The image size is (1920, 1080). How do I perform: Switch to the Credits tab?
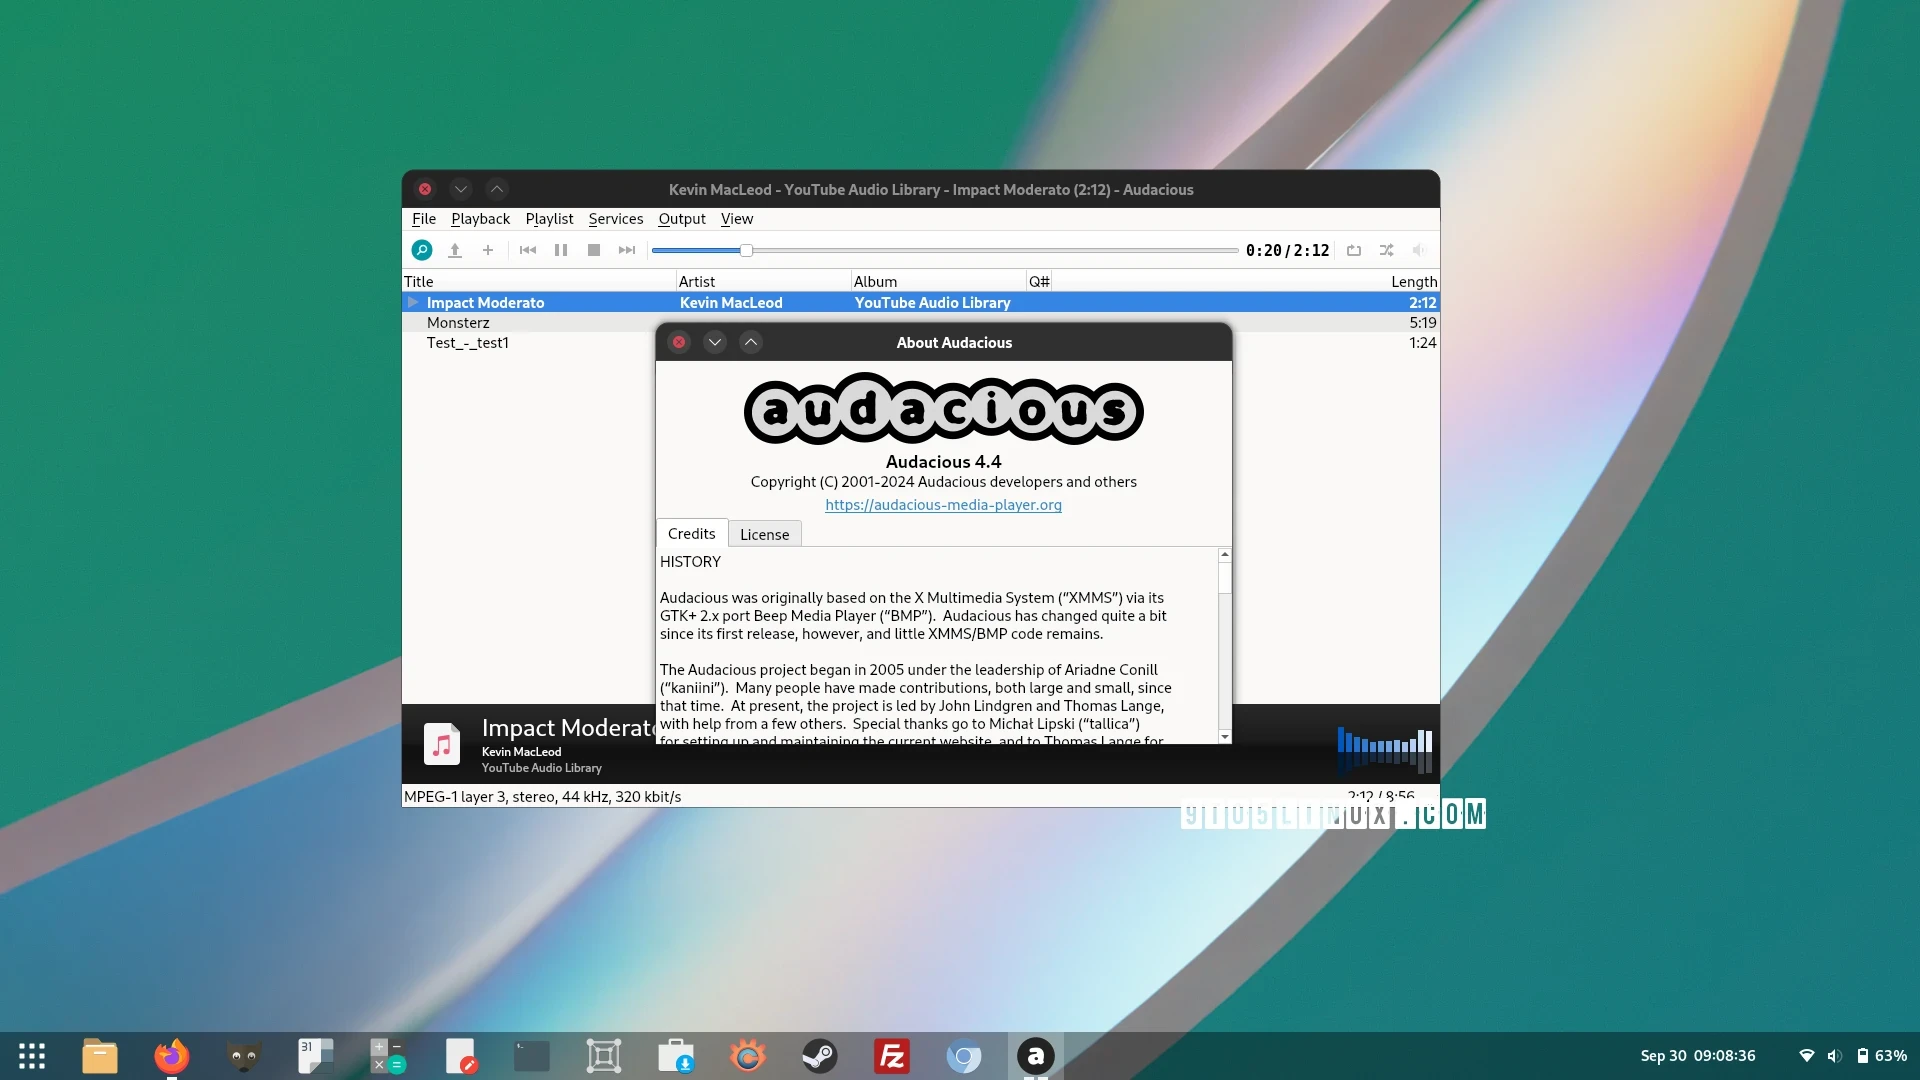[x=692, y=534]
